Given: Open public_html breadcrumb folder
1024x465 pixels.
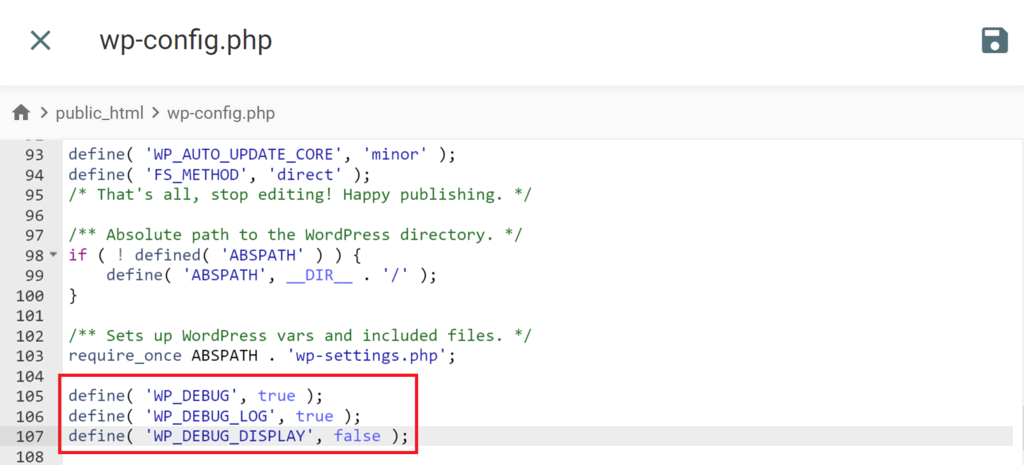Looking at the screenshot, I should click(99, 113).
